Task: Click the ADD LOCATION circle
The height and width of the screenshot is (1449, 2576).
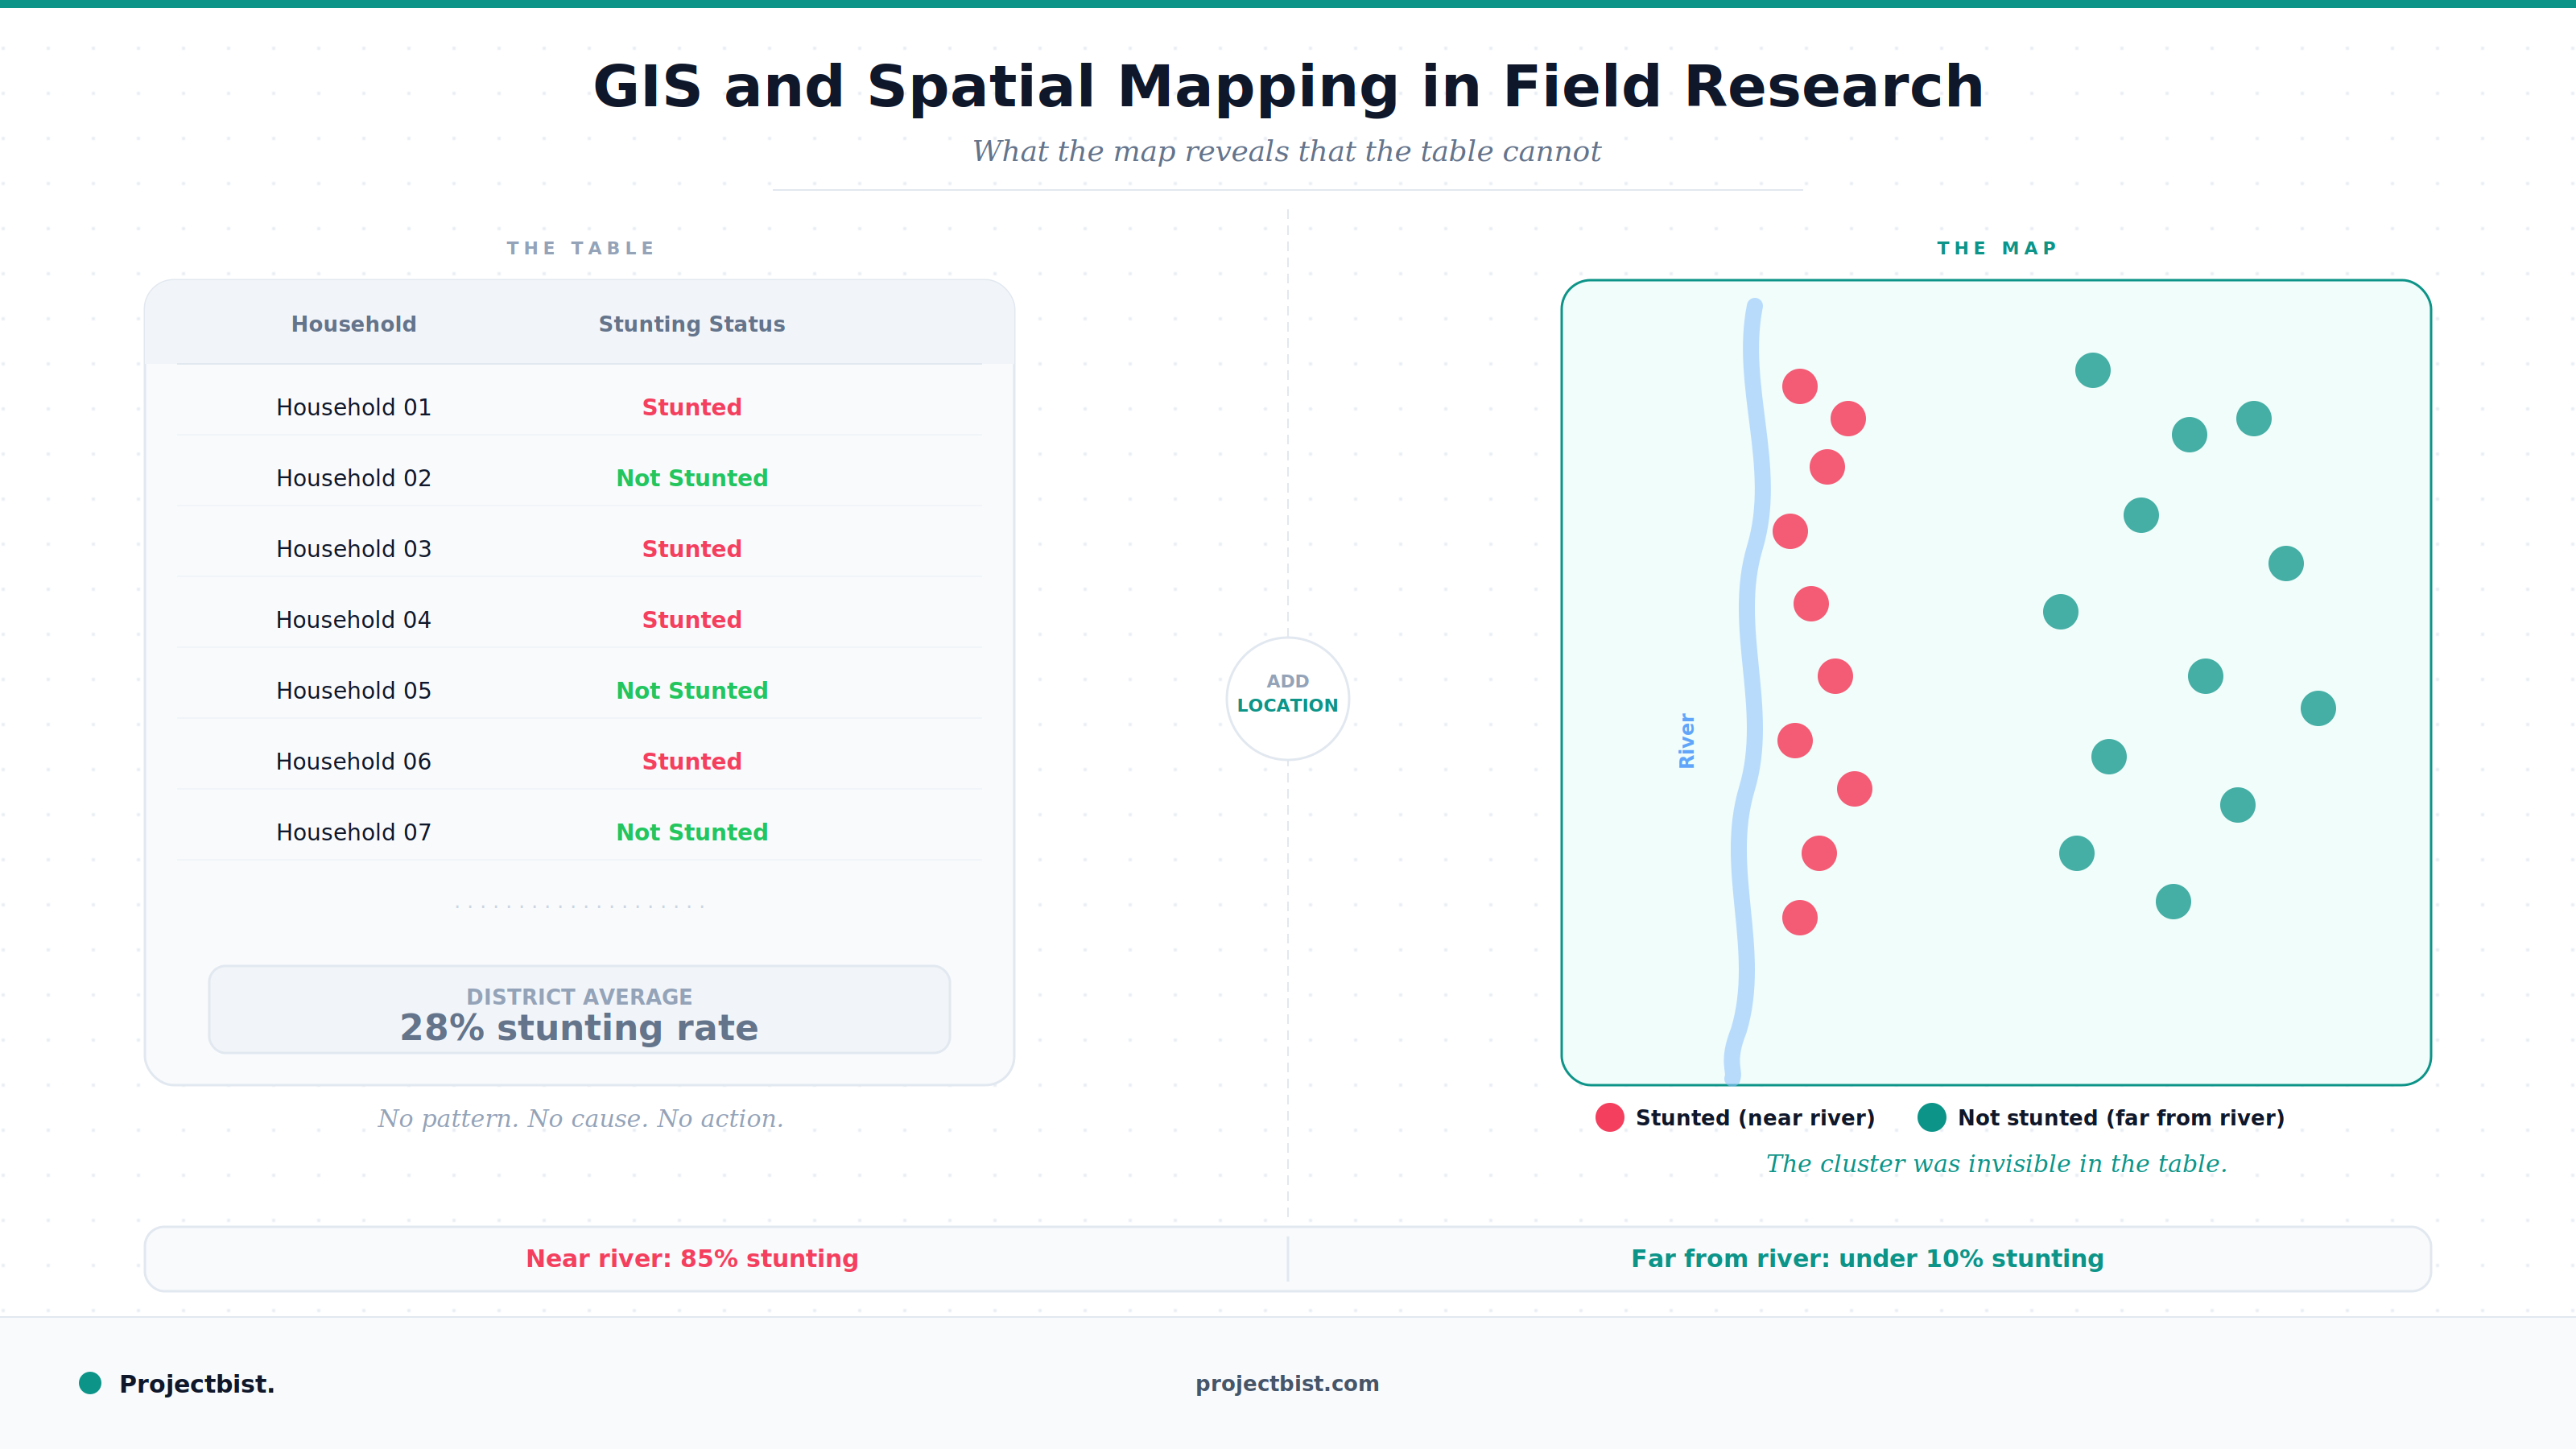Action: pyautogui.click(x=1287, y=698)
